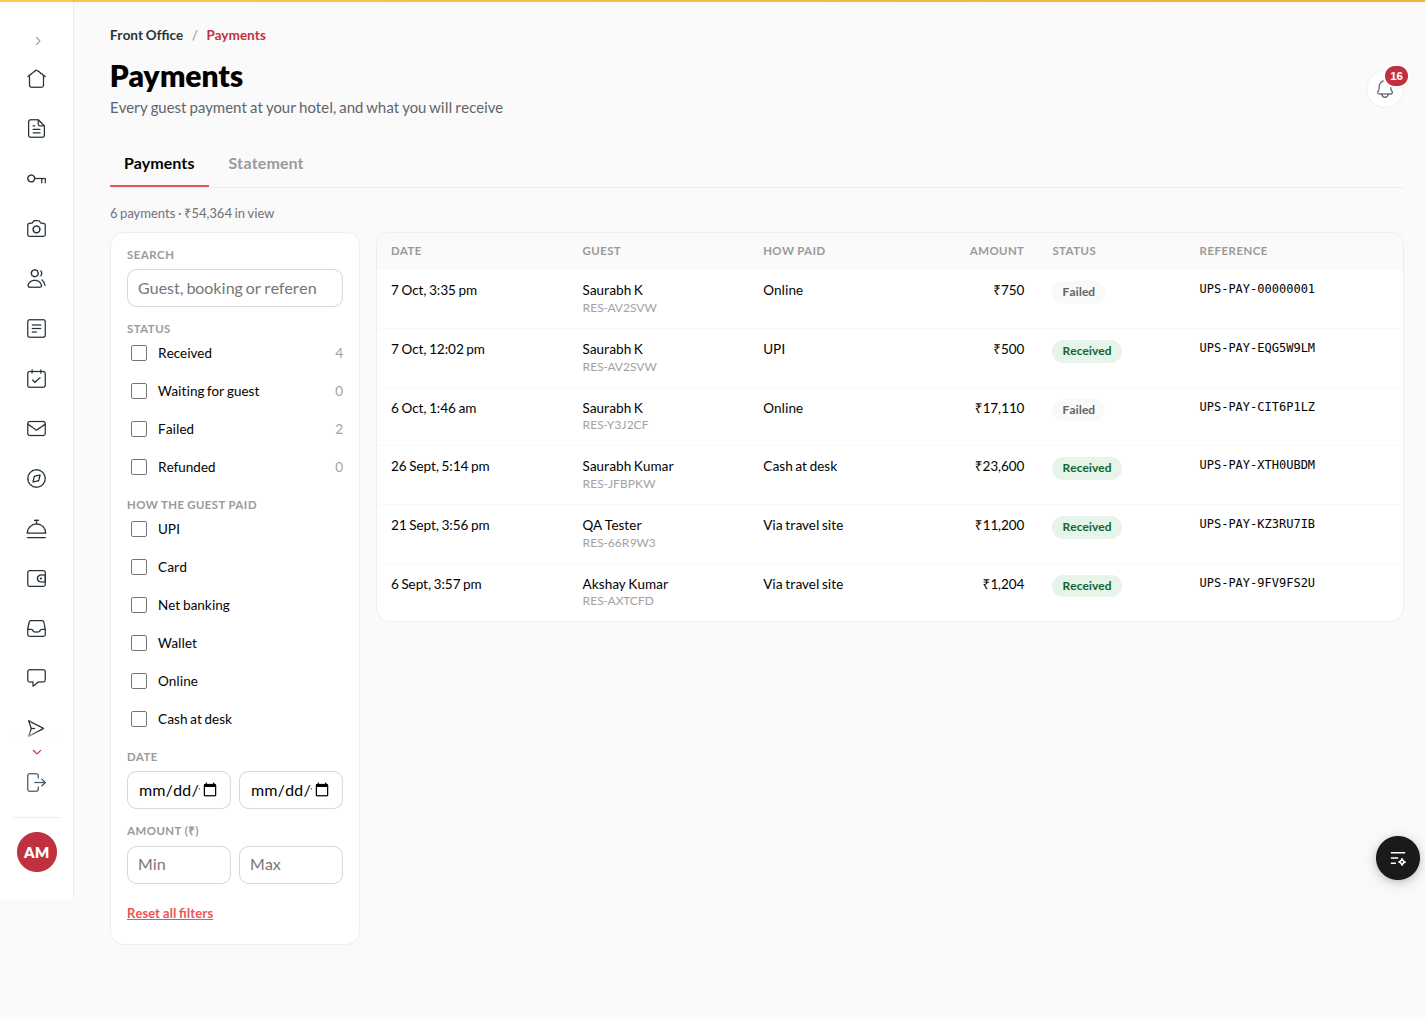Select the Payments tab
The width and height of the screenshot is (1425, 1017).
159,164
